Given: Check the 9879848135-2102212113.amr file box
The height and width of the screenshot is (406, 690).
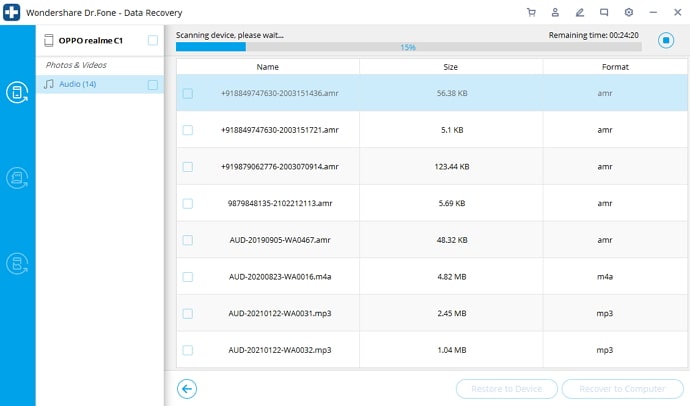Looking at the screenshot, I should point(188,203).
